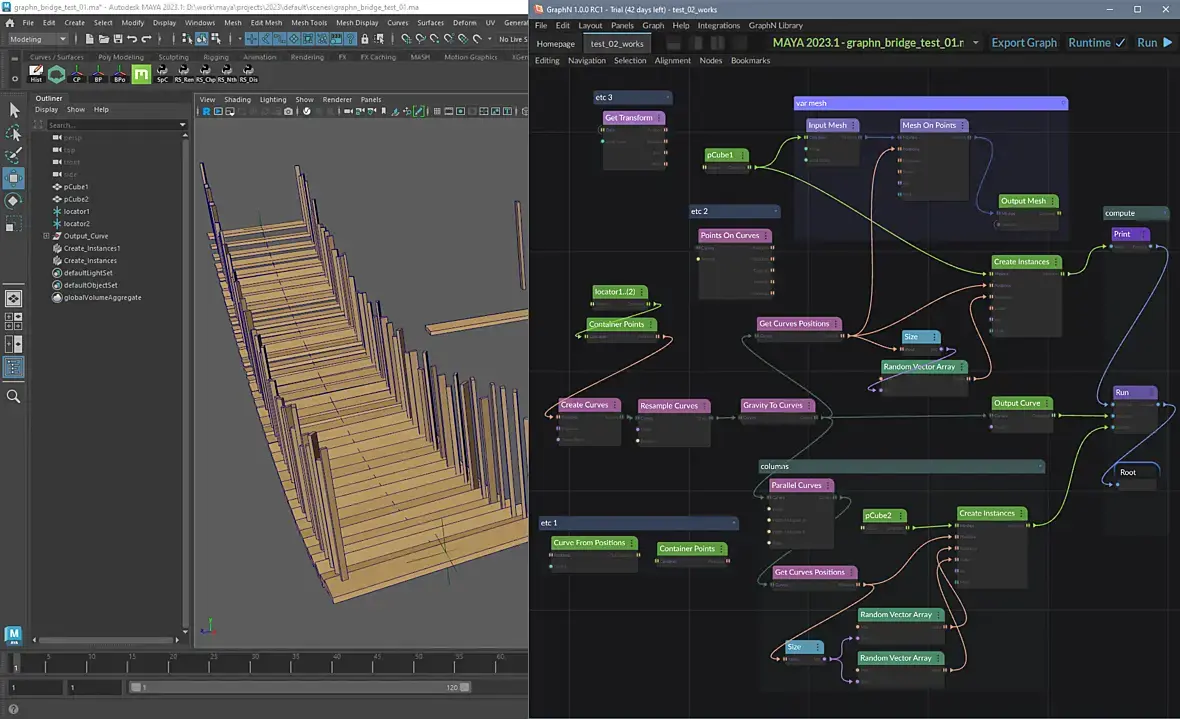1180x719 pixels.
Task: Collapse the 'etc 1' group header
Action: (734, 522)
